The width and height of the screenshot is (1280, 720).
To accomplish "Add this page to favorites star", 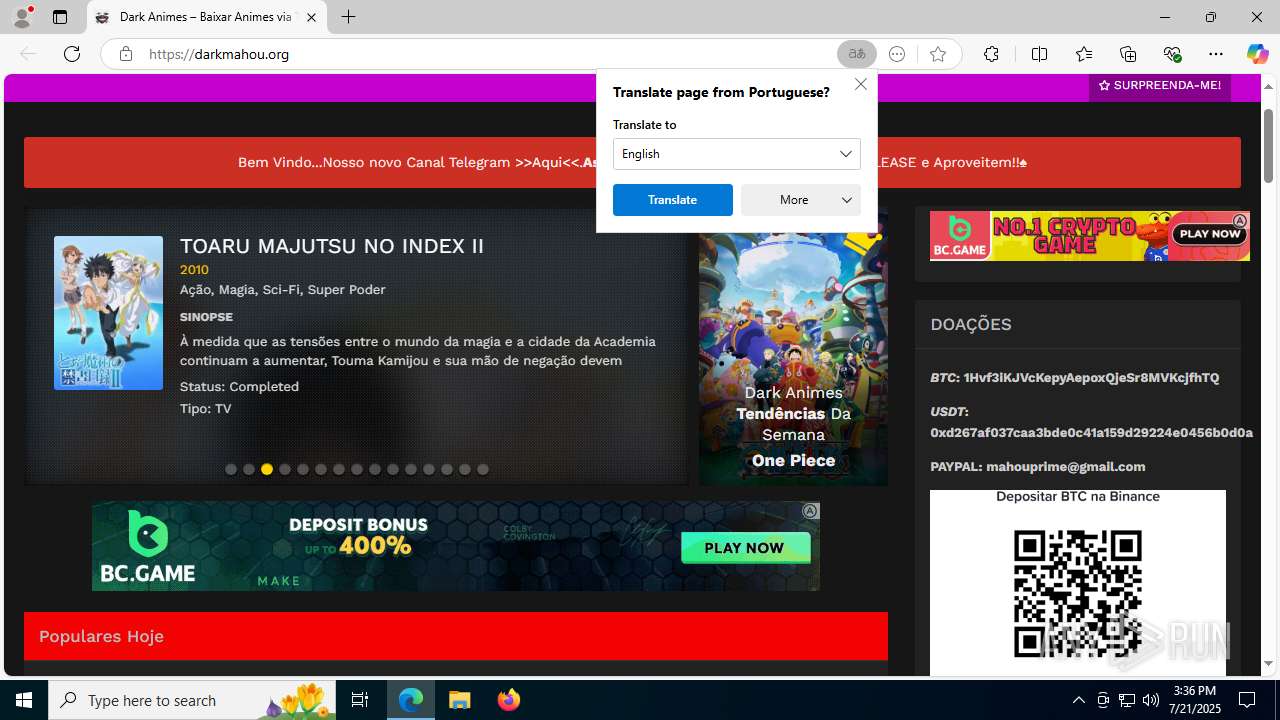I will (x=937, y=54).
